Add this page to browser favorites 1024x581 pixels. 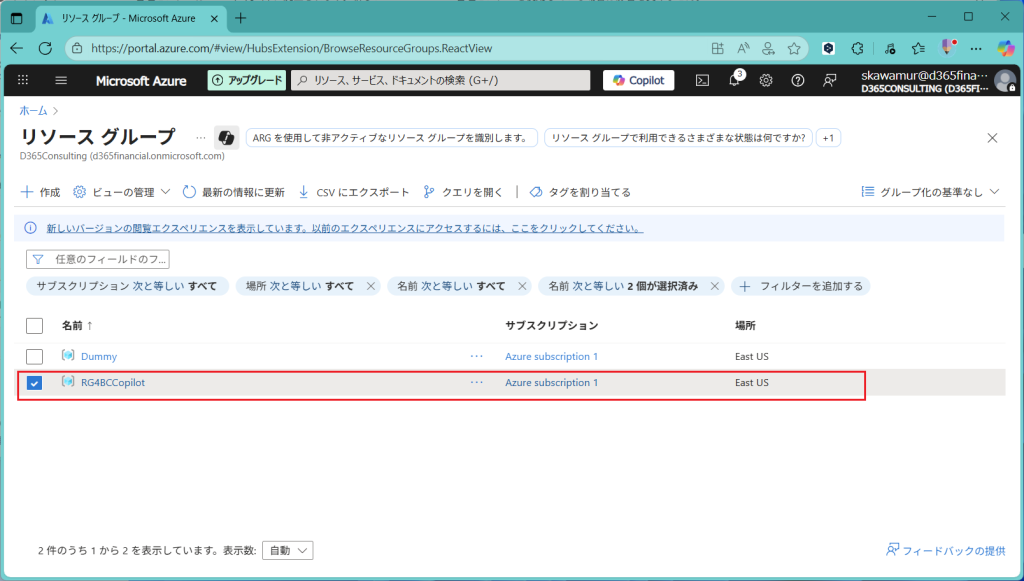(794, 48)
